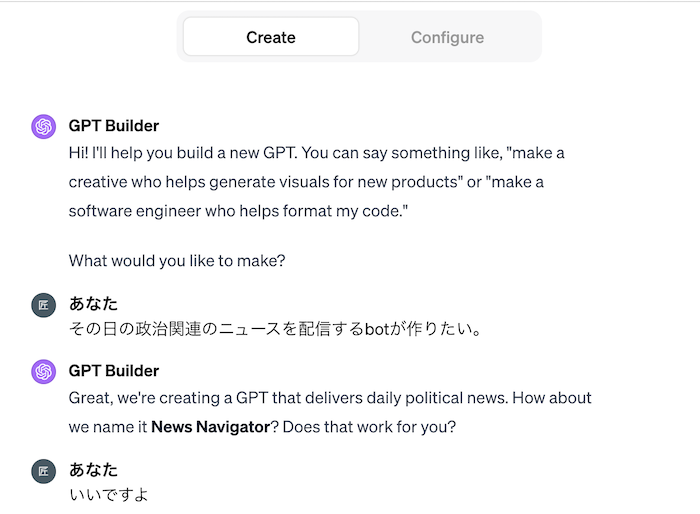Switch to the Configure tab

(x=447, y=37)
